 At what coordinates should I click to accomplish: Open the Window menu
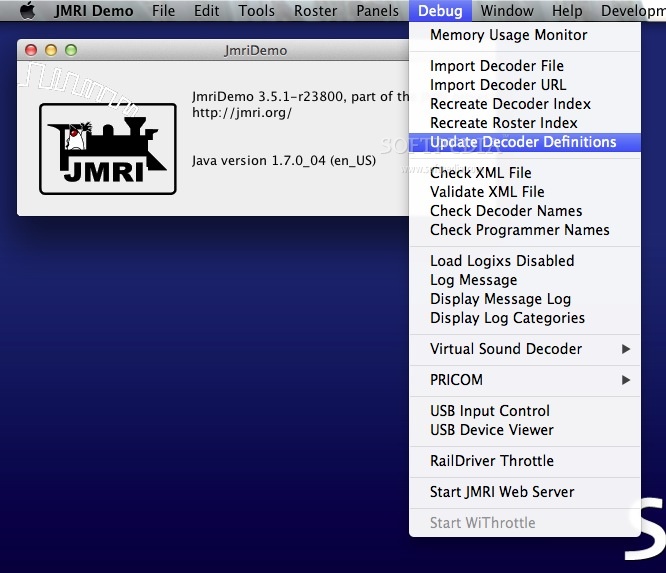(507, 11)
